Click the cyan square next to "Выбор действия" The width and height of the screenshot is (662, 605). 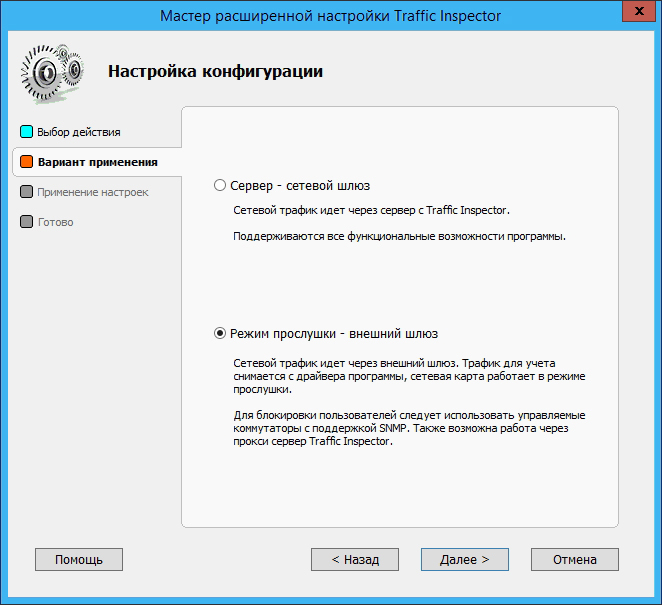(27, 132)
